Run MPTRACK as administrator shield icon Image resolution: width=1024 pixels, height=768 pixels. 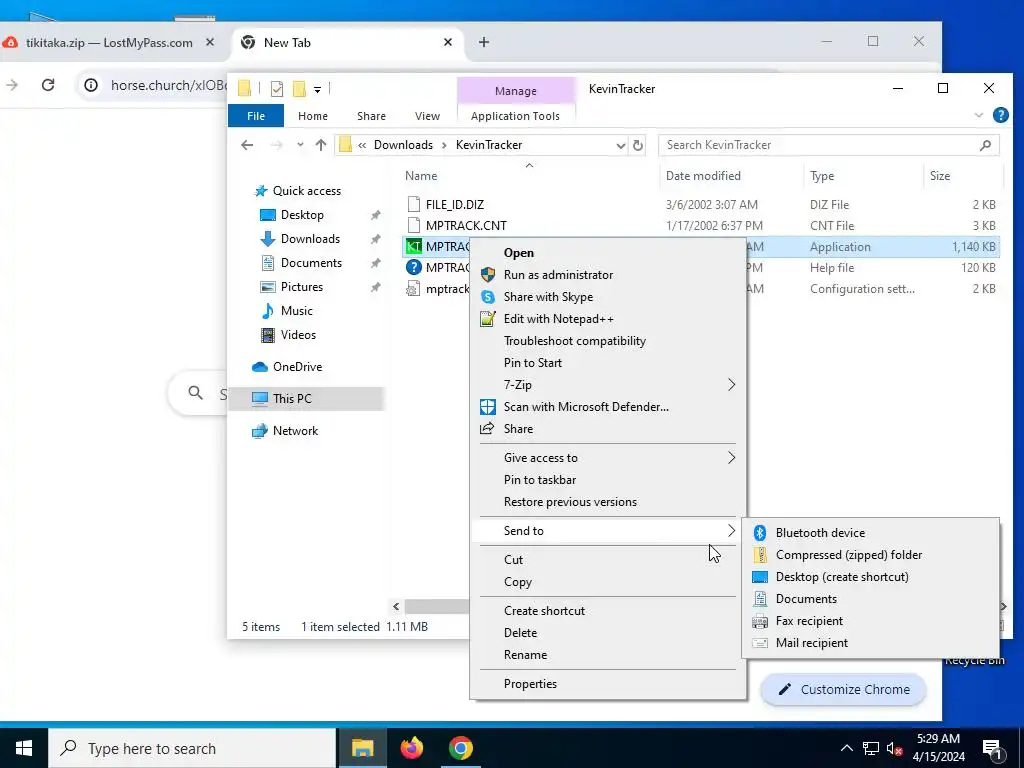click(488, 275)
